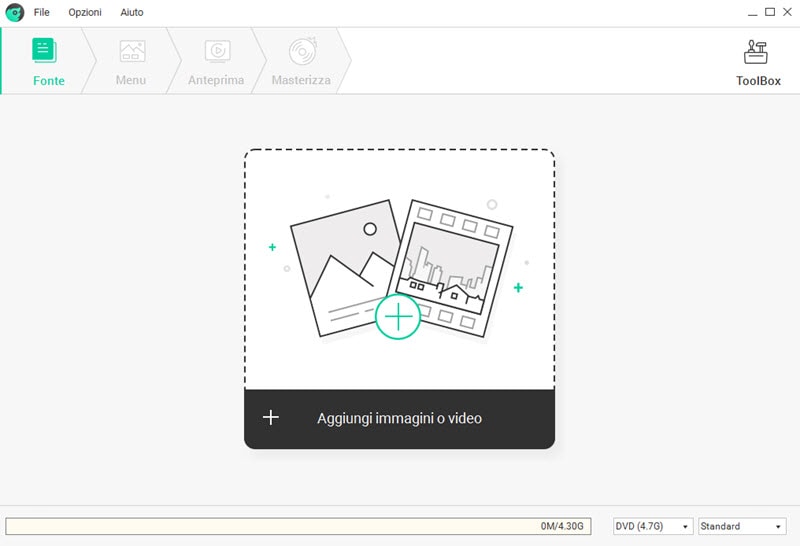Image resolution: width=800 pixels, height=546 pixels.
Task: Click the film strip illustration
Action: (x=454, y=268)
